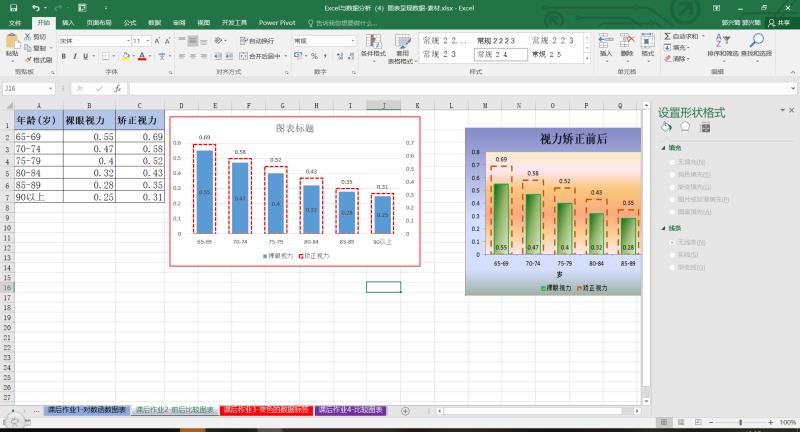Click the 清除 (Clear) button
Screen dimensions: 800x432
click(677, 59)
